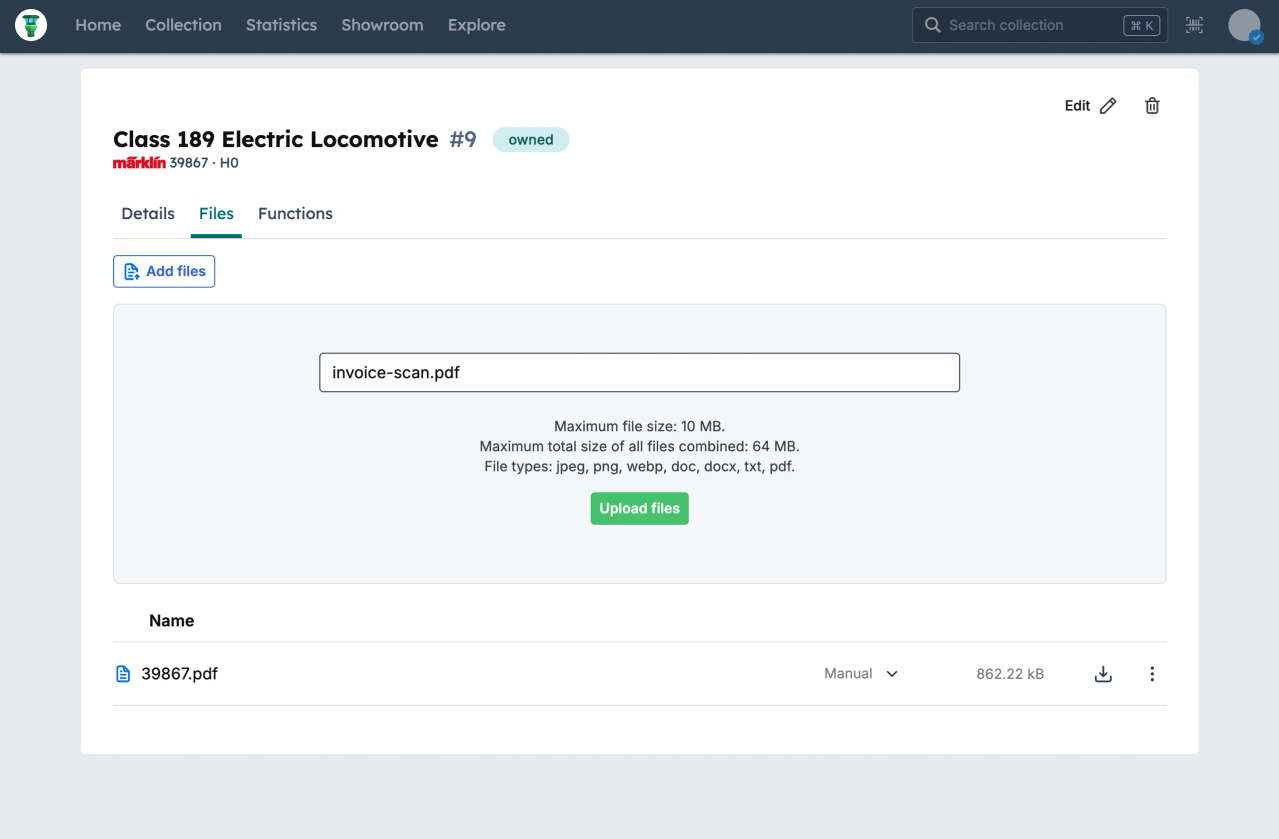Switch to the Functions tab

coord(295,214)
